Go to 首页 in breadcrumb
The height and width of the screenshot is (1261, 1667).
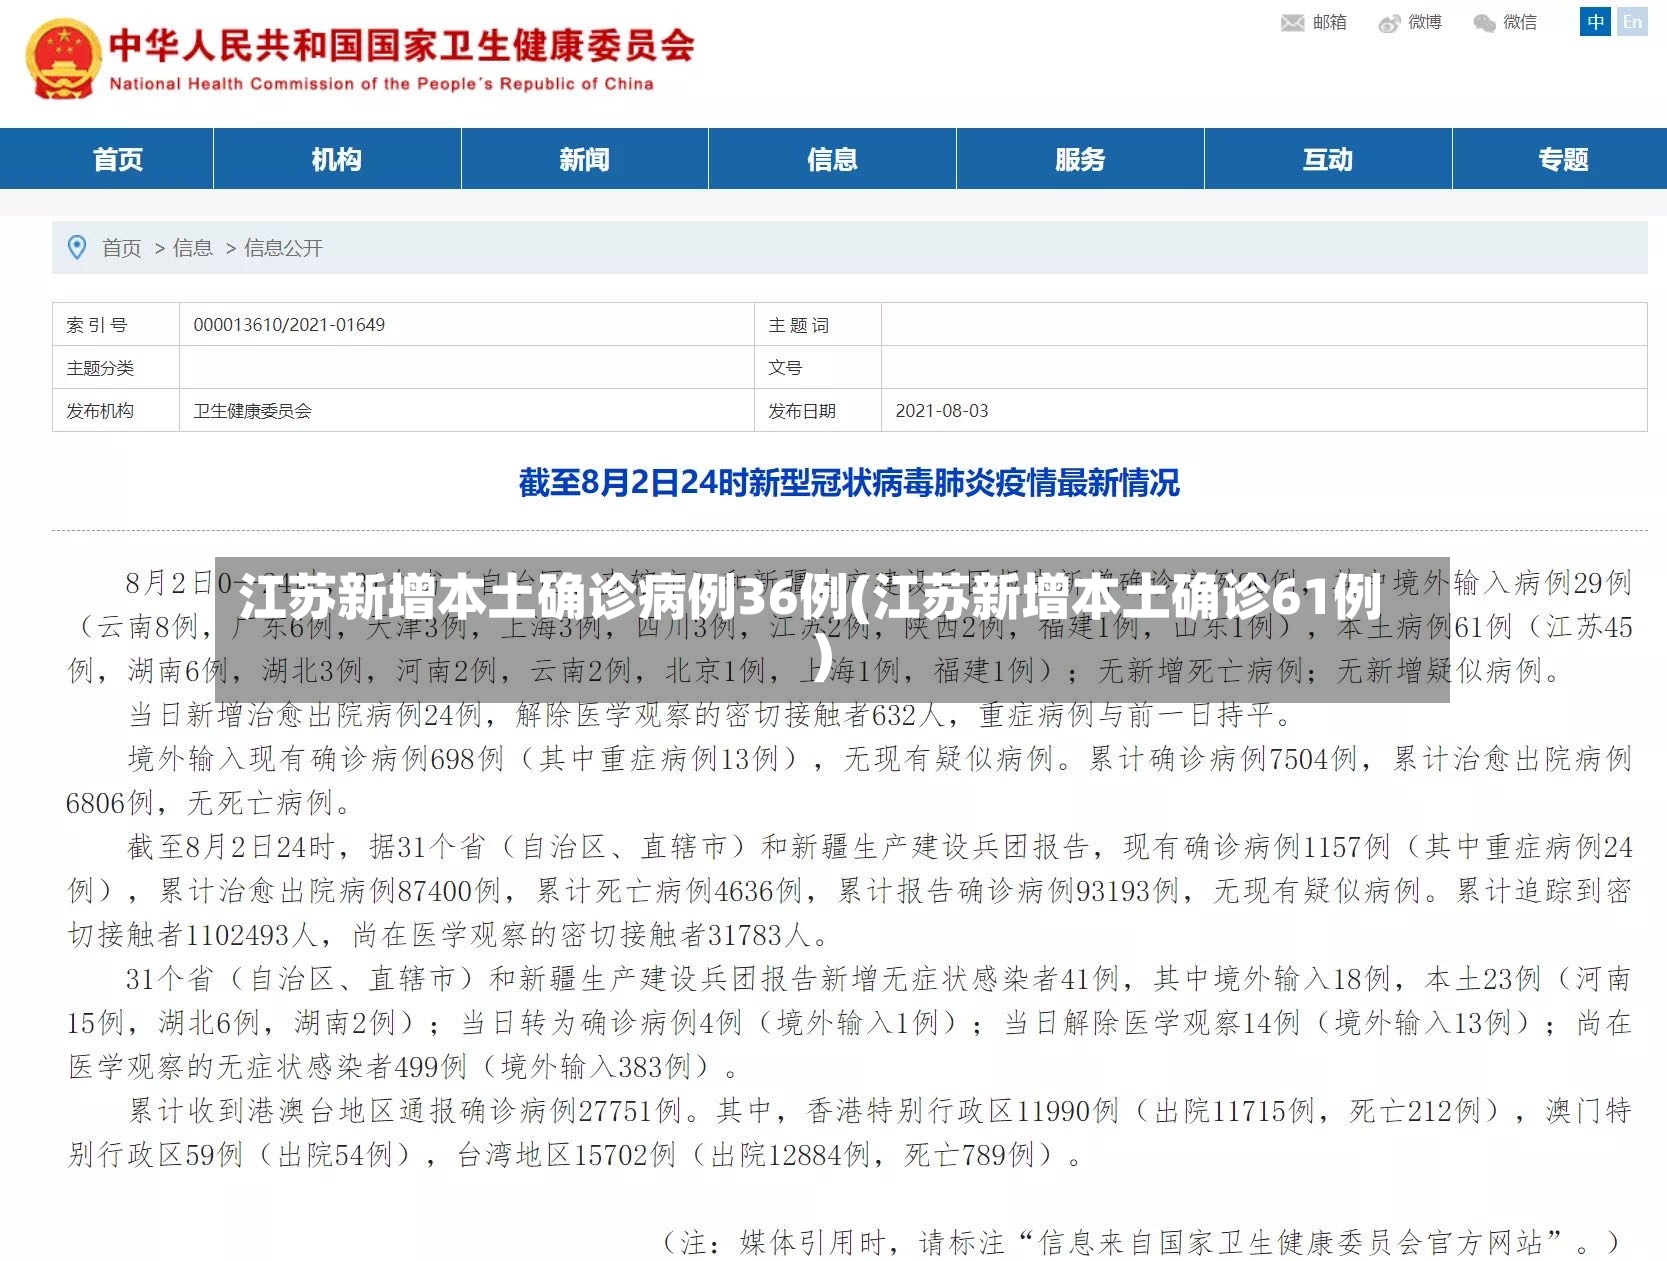click(122, 248)
